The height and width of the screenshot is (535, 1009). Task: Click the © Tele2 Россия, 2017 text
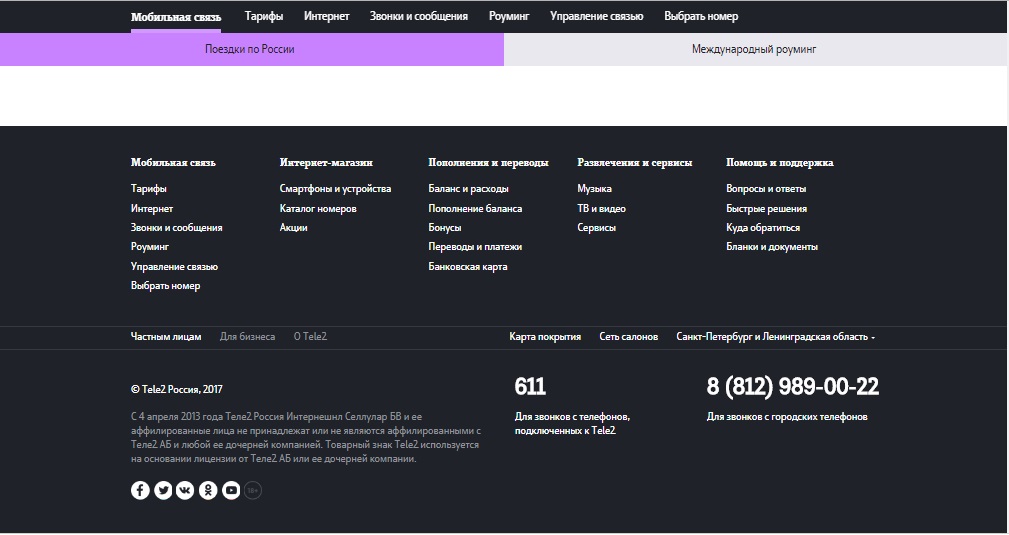click(177, 390)
